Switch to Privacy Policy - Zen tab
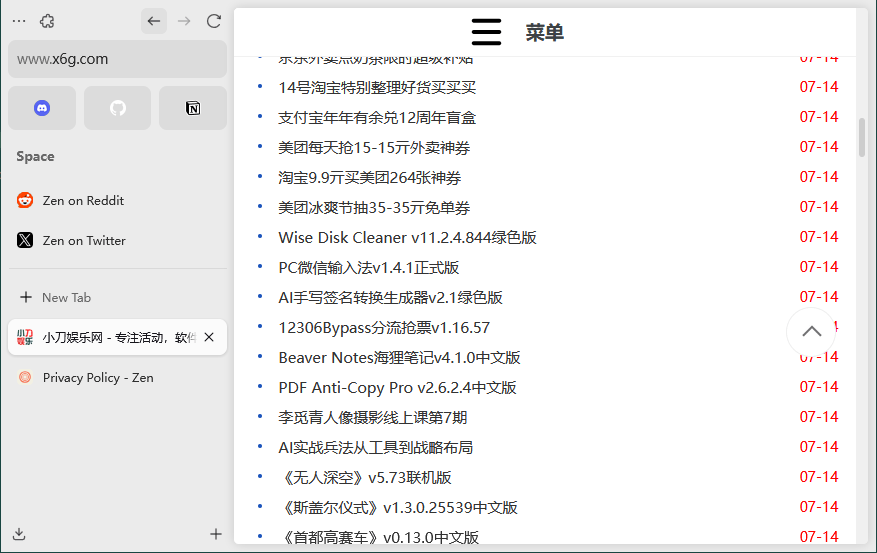This screenshot has height=553, width=877. click(98, 377)
